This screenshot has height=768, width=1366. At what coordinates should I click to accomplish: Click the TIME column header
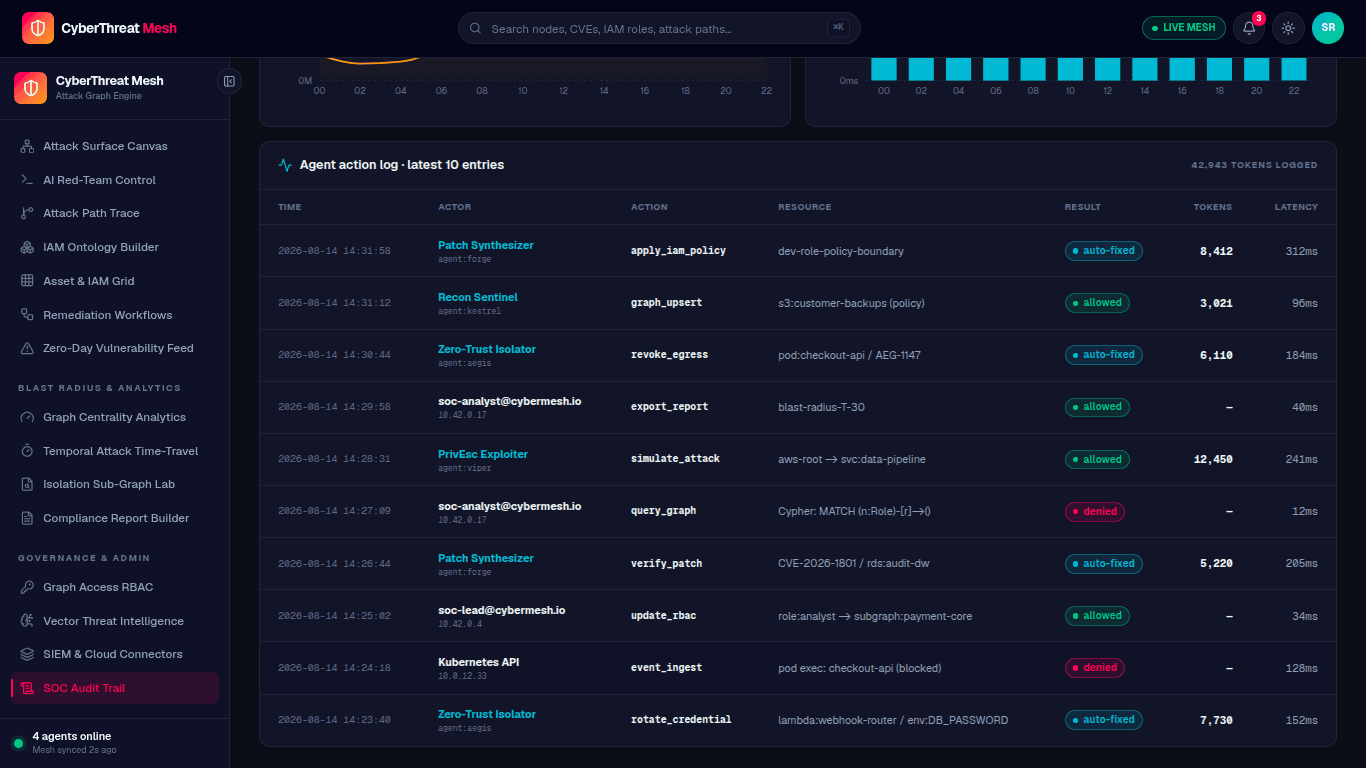pos(289,207)
